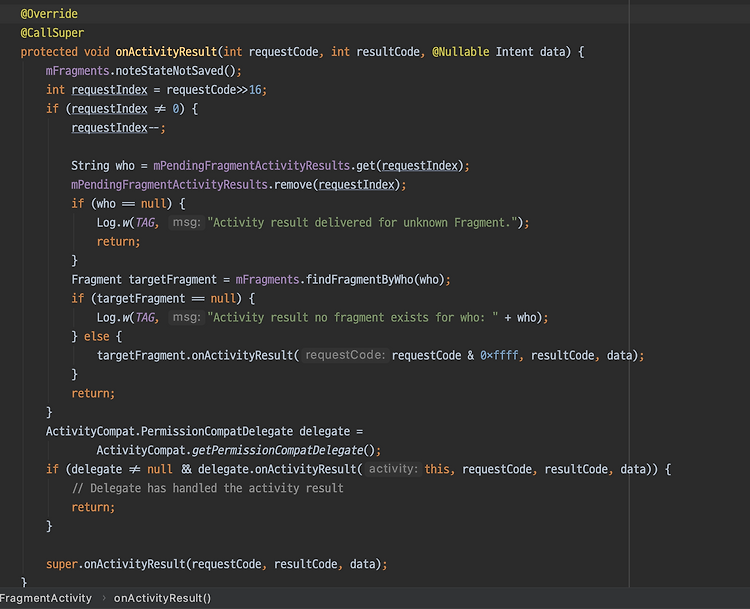Viewport: 750px width, 609px height.
Task: Click the super keyword
Action: (62, 564)
